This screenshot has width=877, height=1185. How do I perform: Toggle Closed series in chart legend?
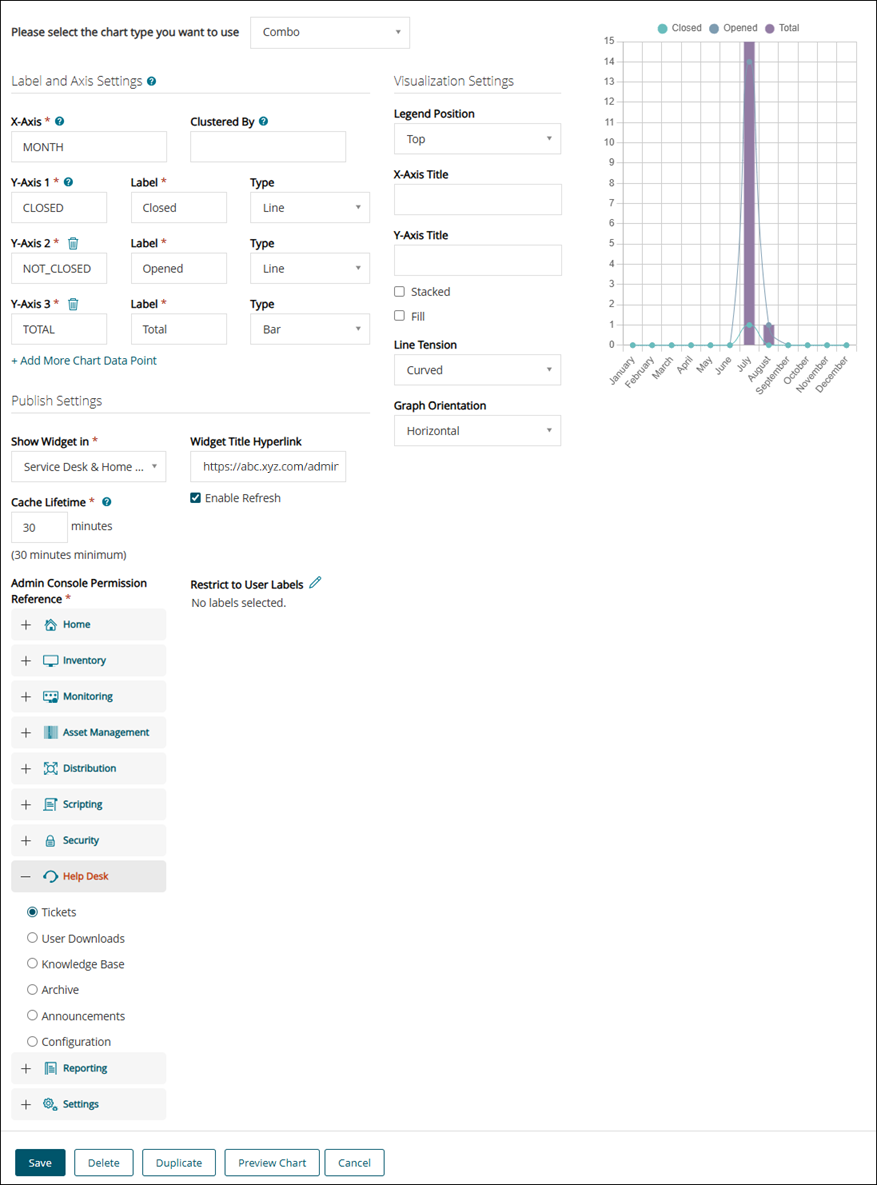(x=680, y=28)
